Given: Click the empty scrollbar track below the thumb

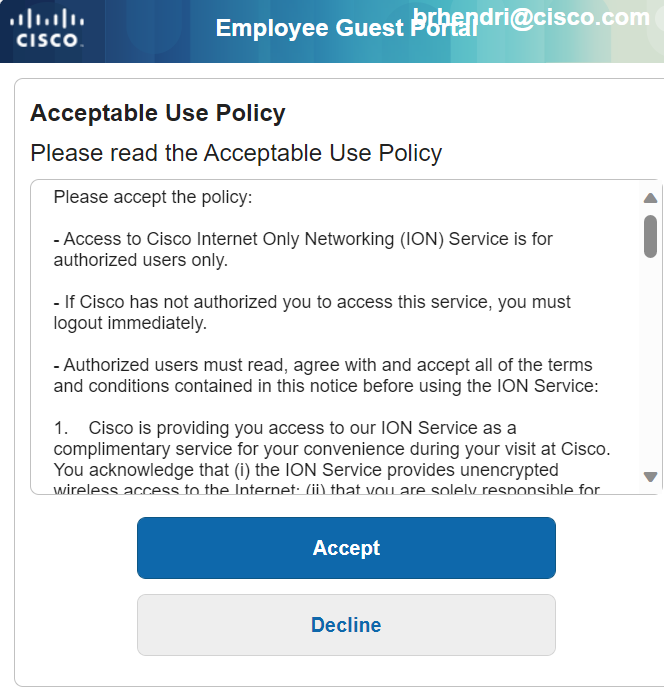Looking at the screenshot, I should 650,370.
